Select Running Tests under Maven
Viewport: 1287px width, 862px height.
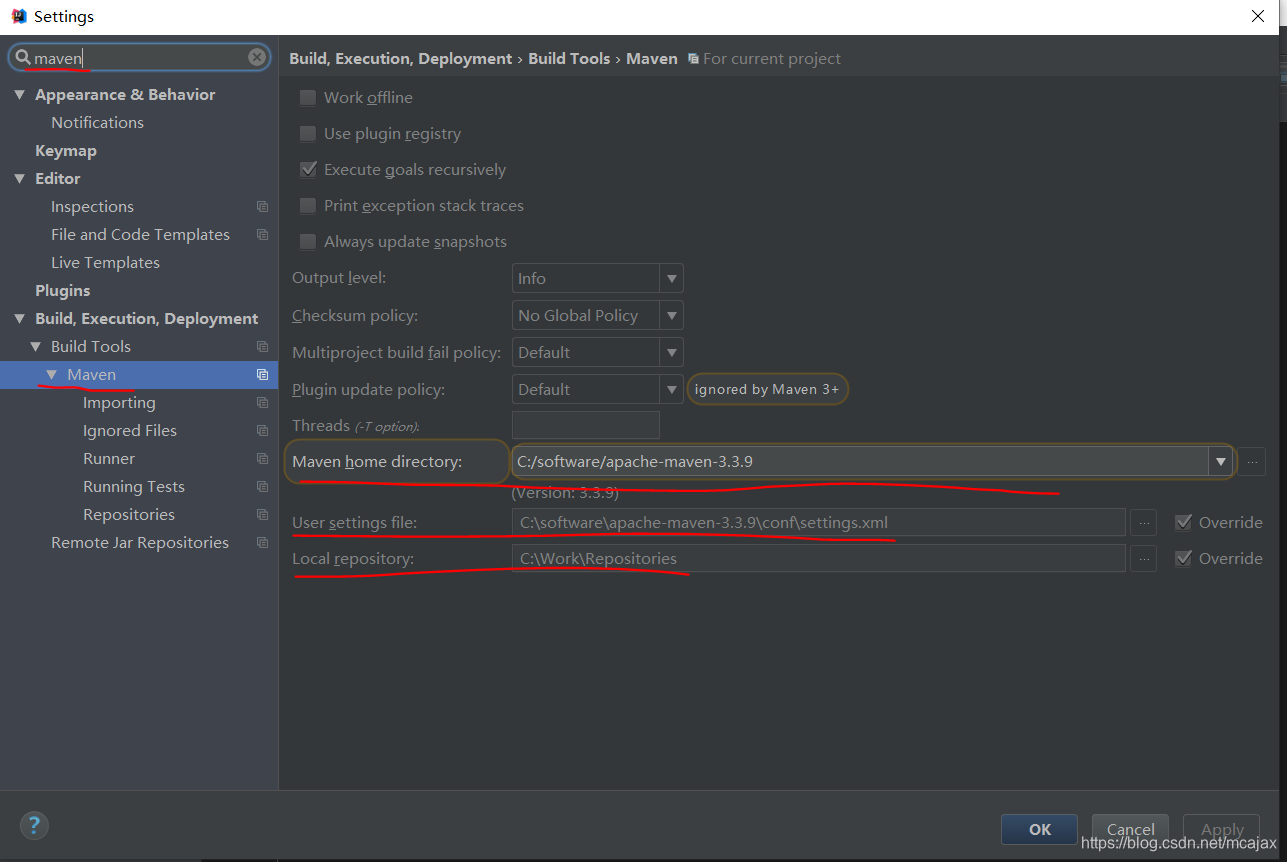(x=134, y=487)
